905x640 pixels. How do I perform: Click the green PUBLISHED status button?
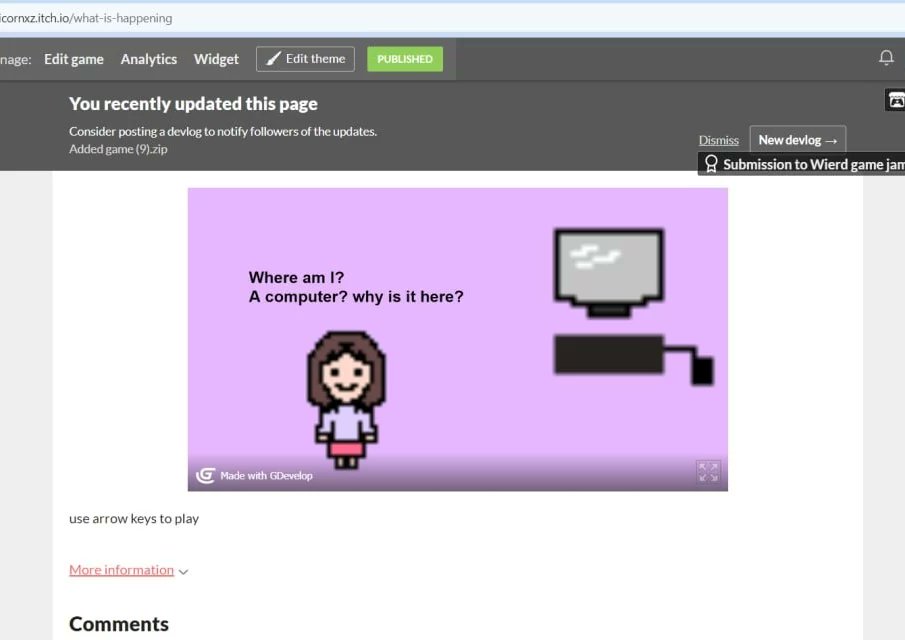(405, 59)
